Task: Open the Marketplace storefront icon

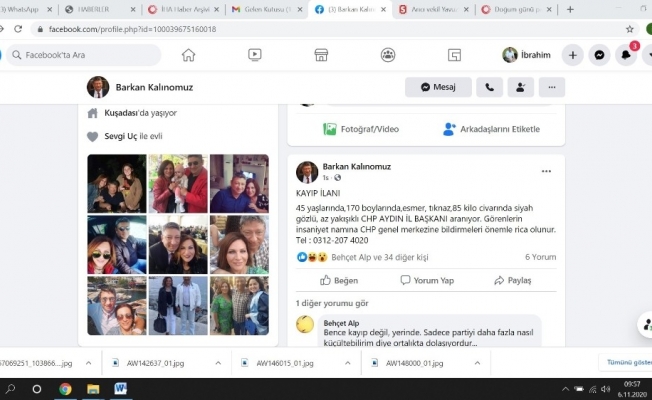Action: coord(321,55)
